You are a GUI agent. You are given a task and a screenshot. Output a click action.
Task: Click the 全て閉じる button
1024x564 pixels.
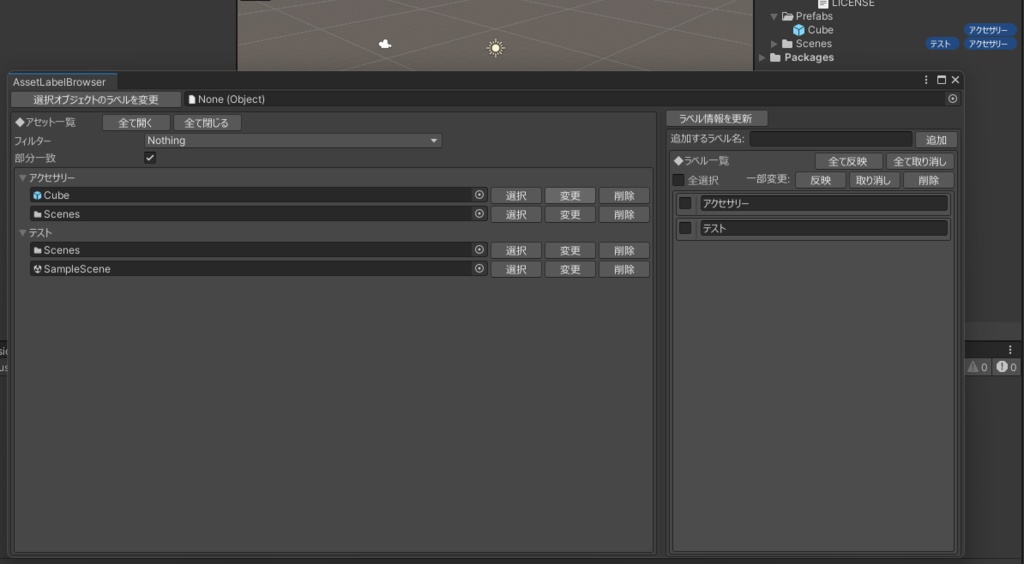point(207,123)
